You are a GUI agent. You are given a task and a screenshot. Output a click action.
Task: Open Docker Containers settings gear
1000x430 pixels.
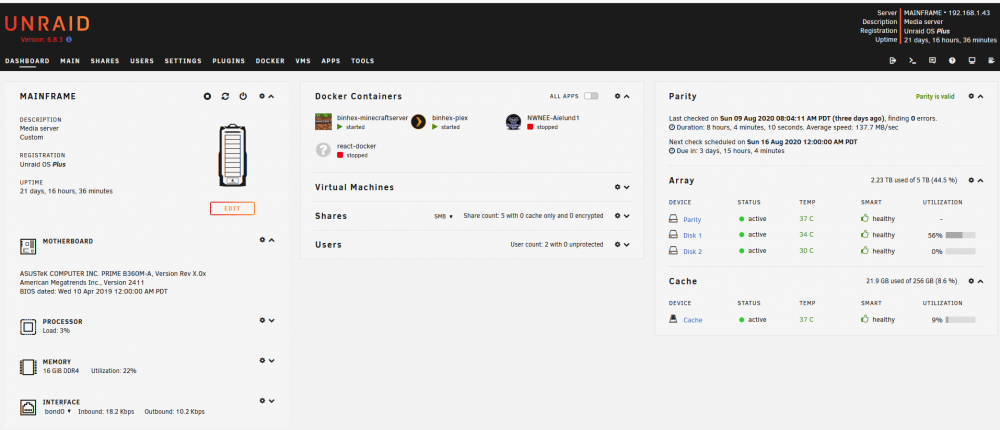point(617,96)
